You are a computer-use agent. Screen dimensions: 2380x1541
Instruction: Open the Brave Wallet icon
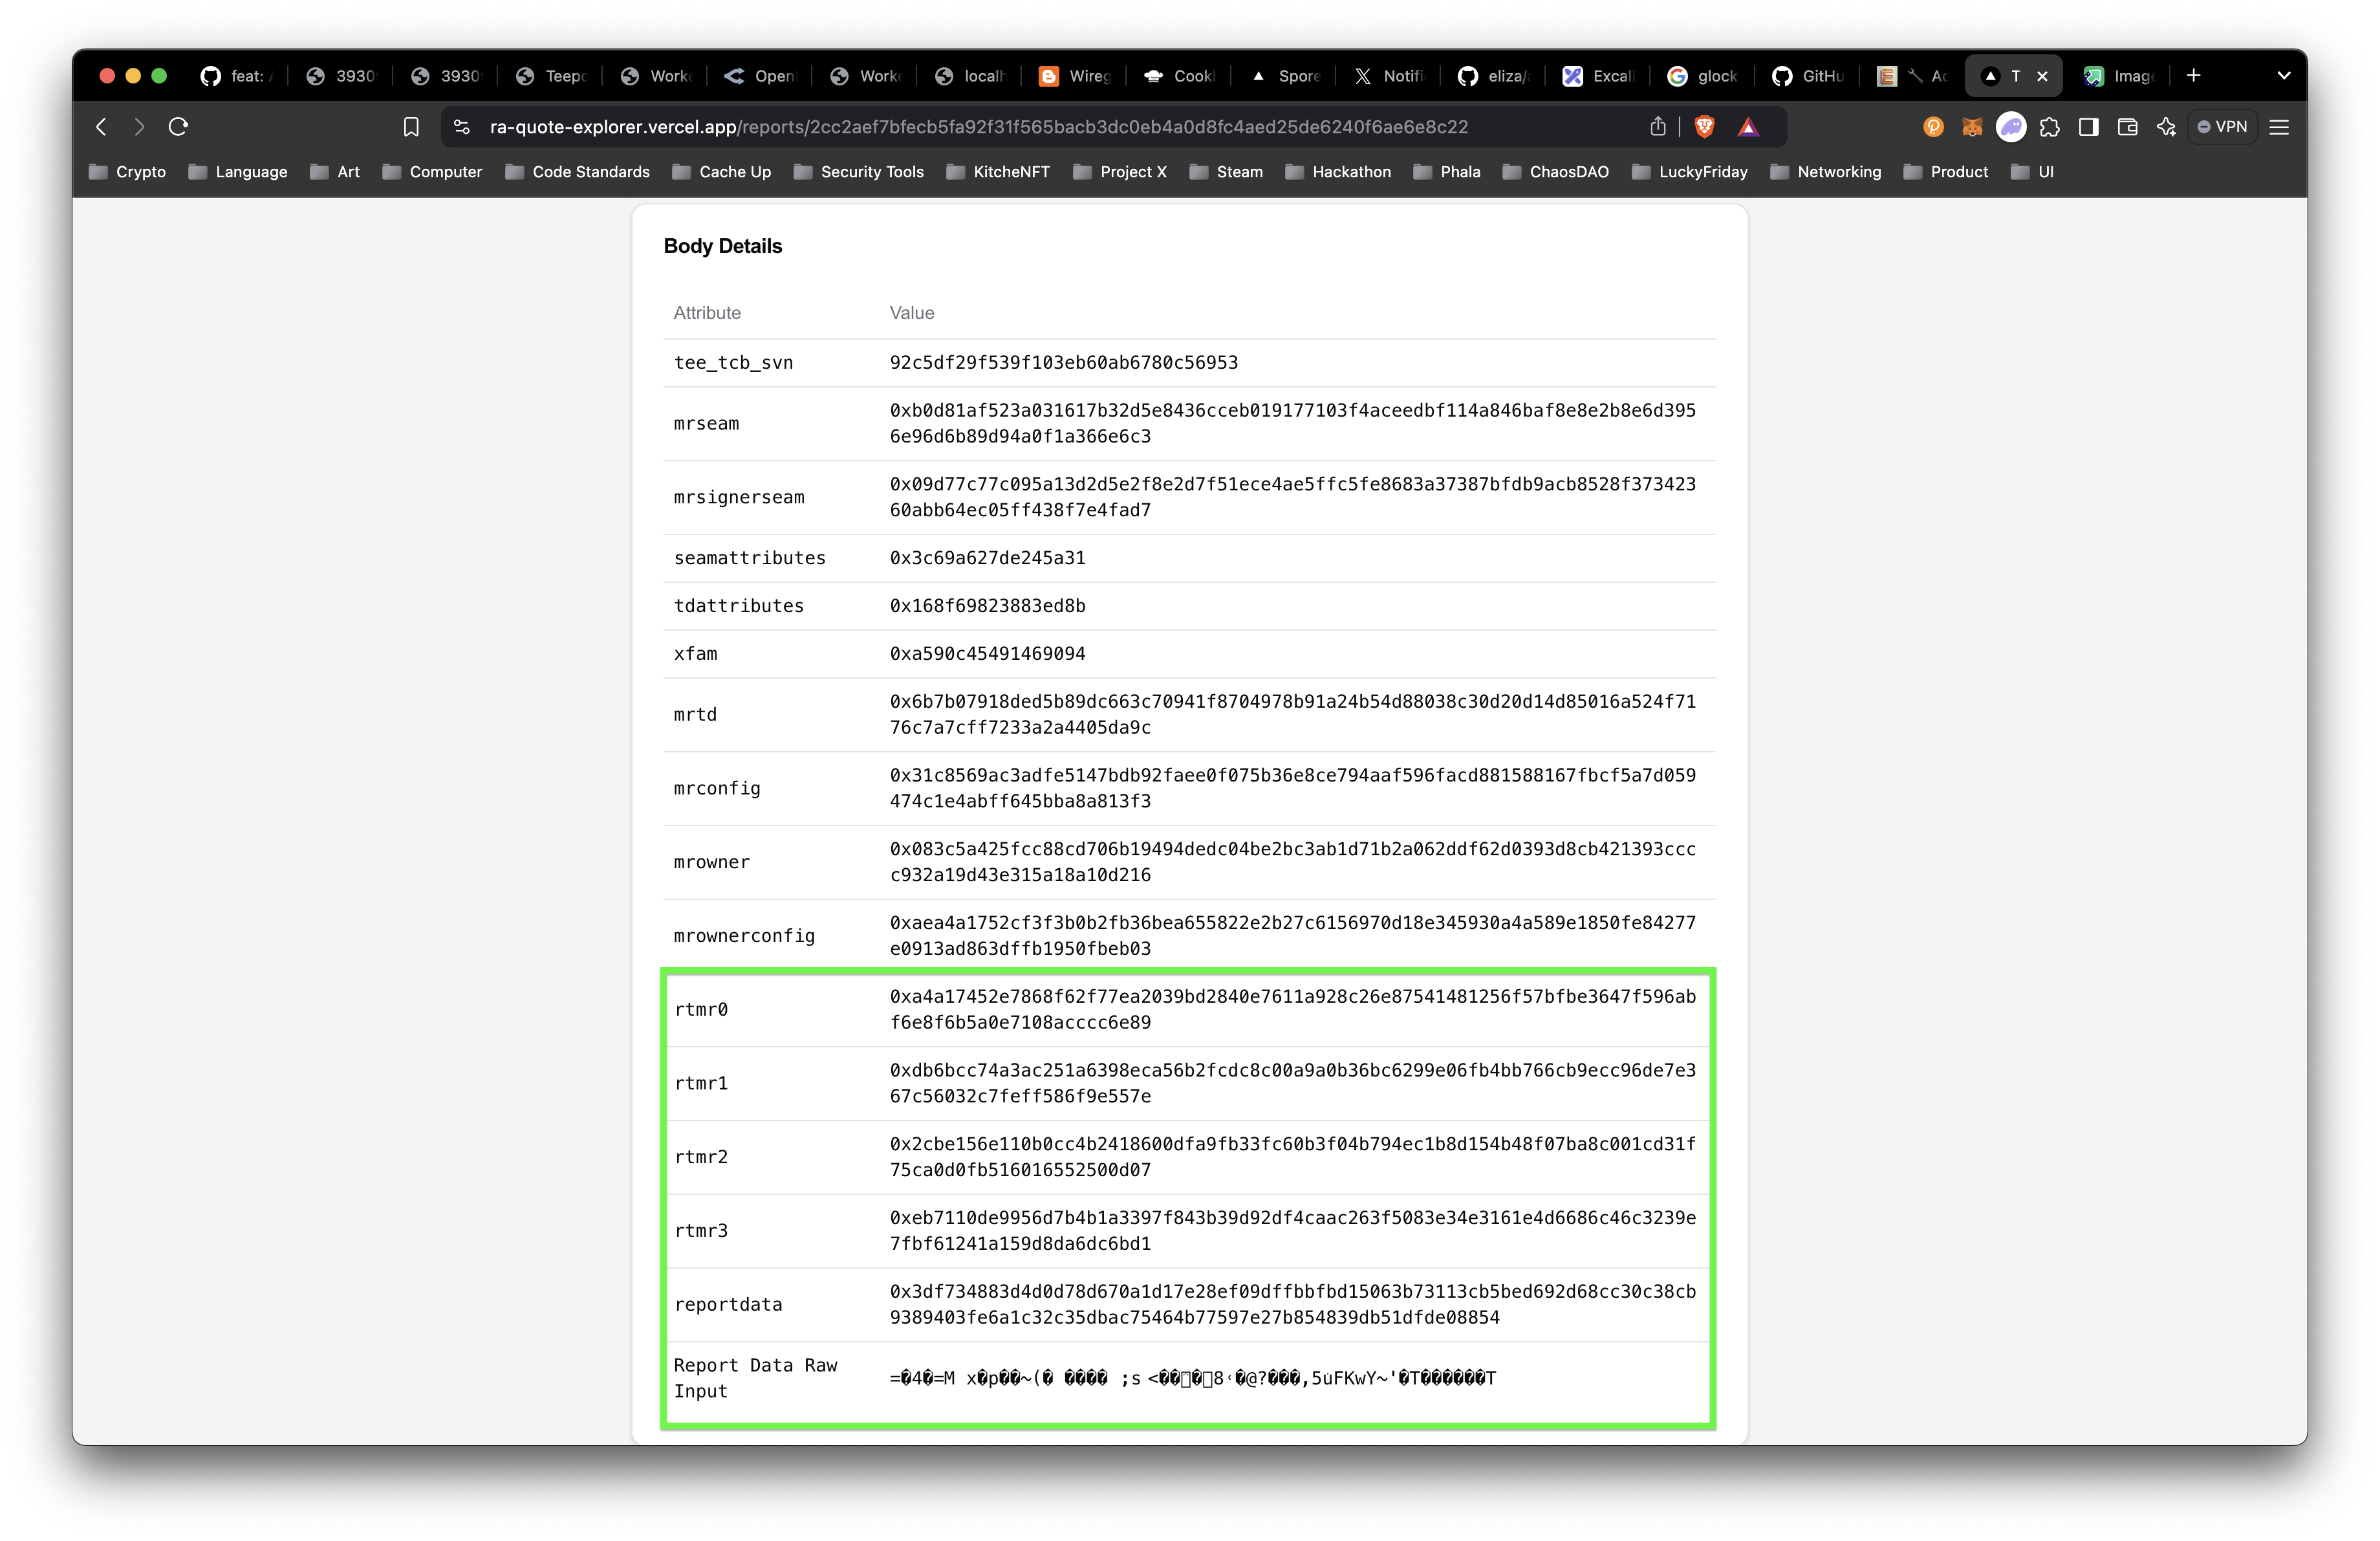coord(2127,127)
